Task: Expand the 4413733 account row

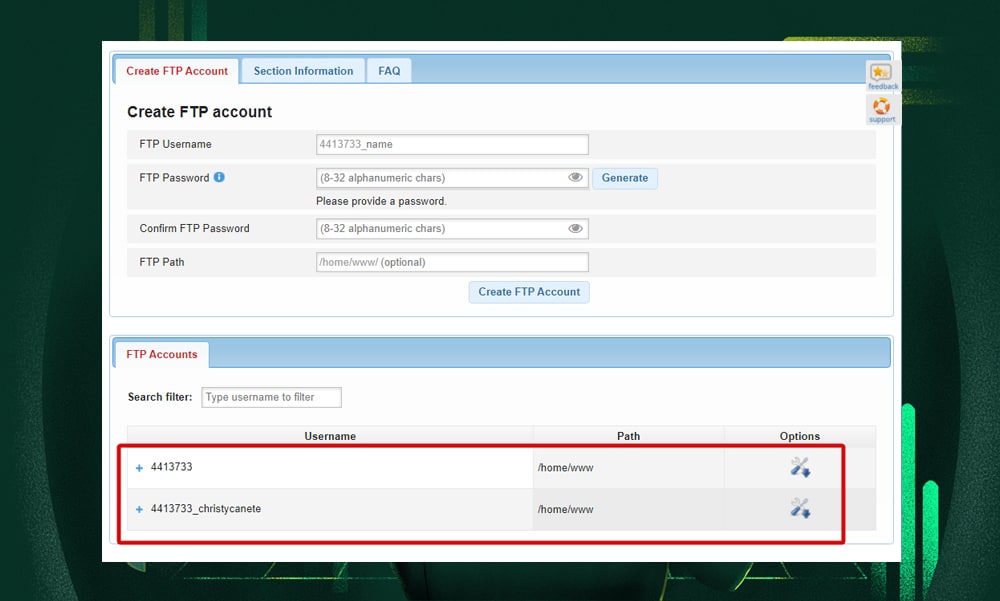Action: [138, 466]
